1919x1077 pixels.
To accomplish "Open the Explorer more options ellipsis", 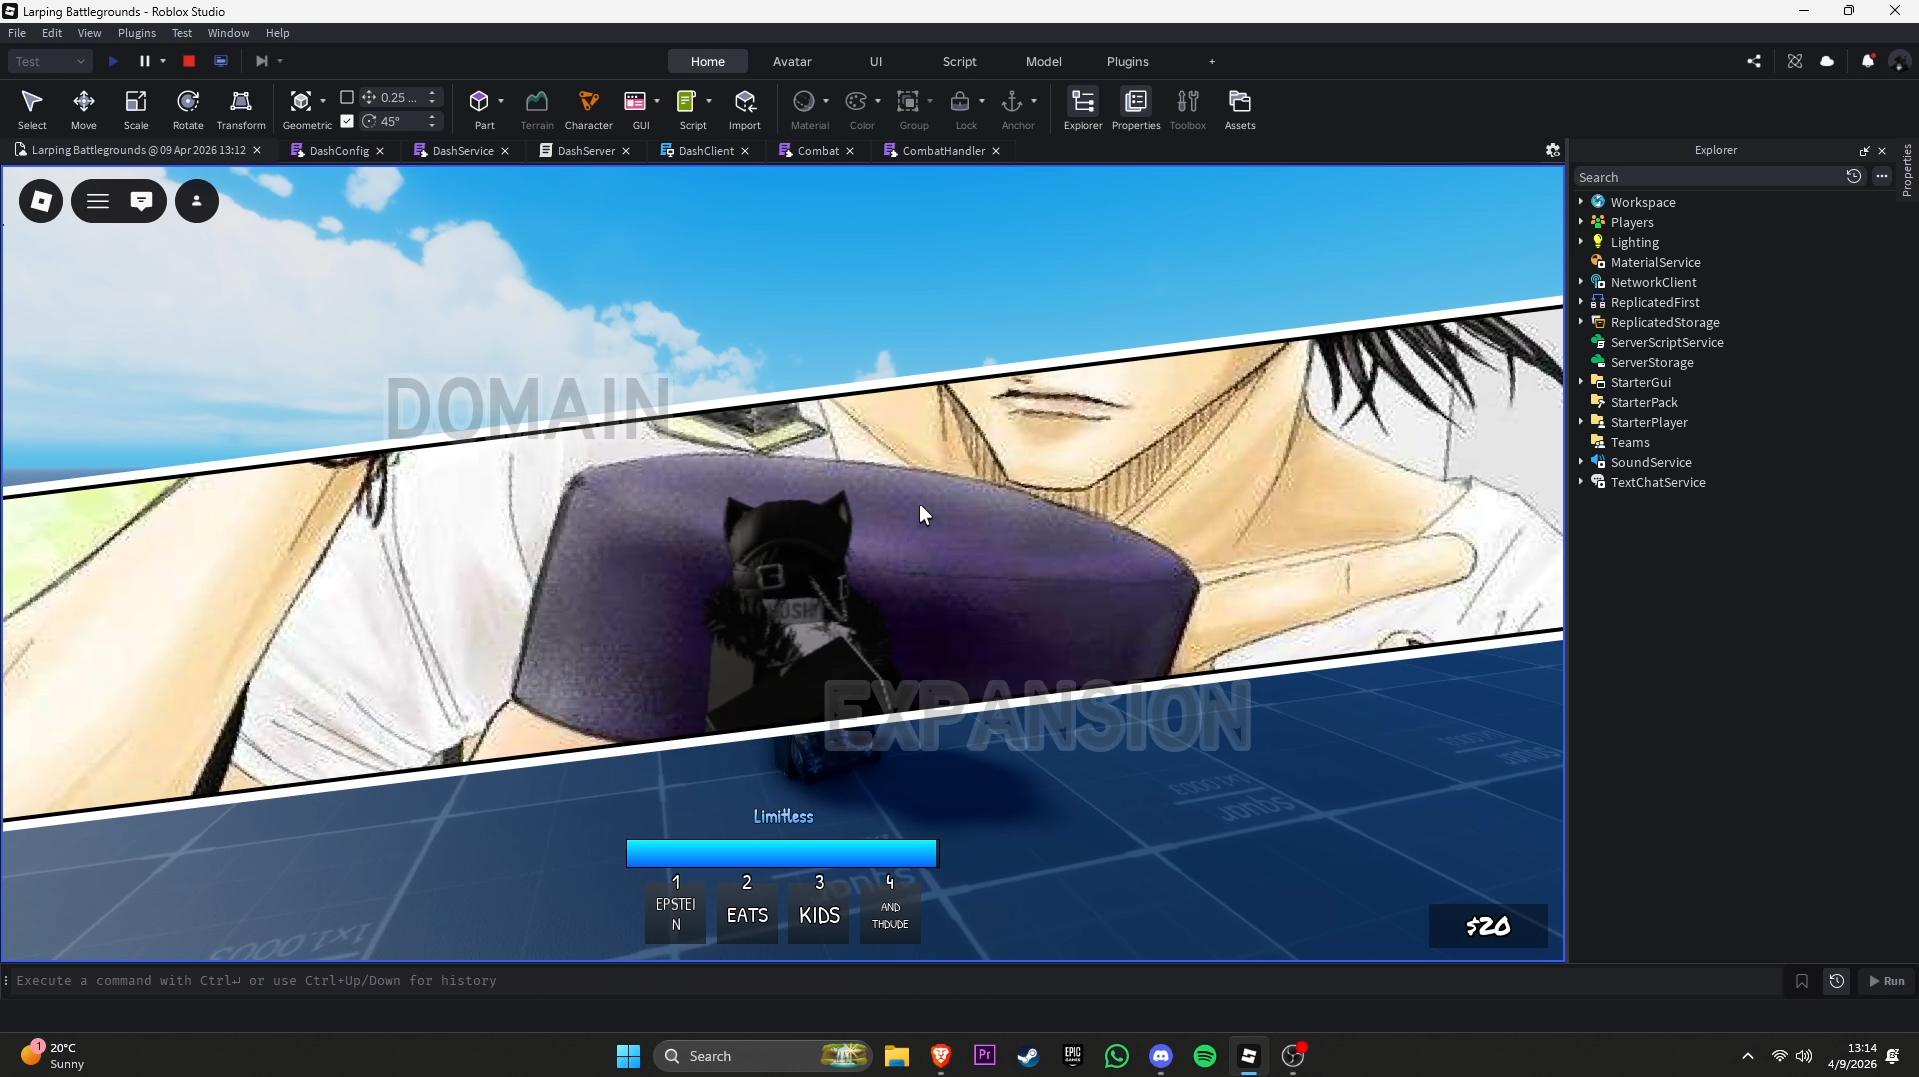I will point(1882,176).
